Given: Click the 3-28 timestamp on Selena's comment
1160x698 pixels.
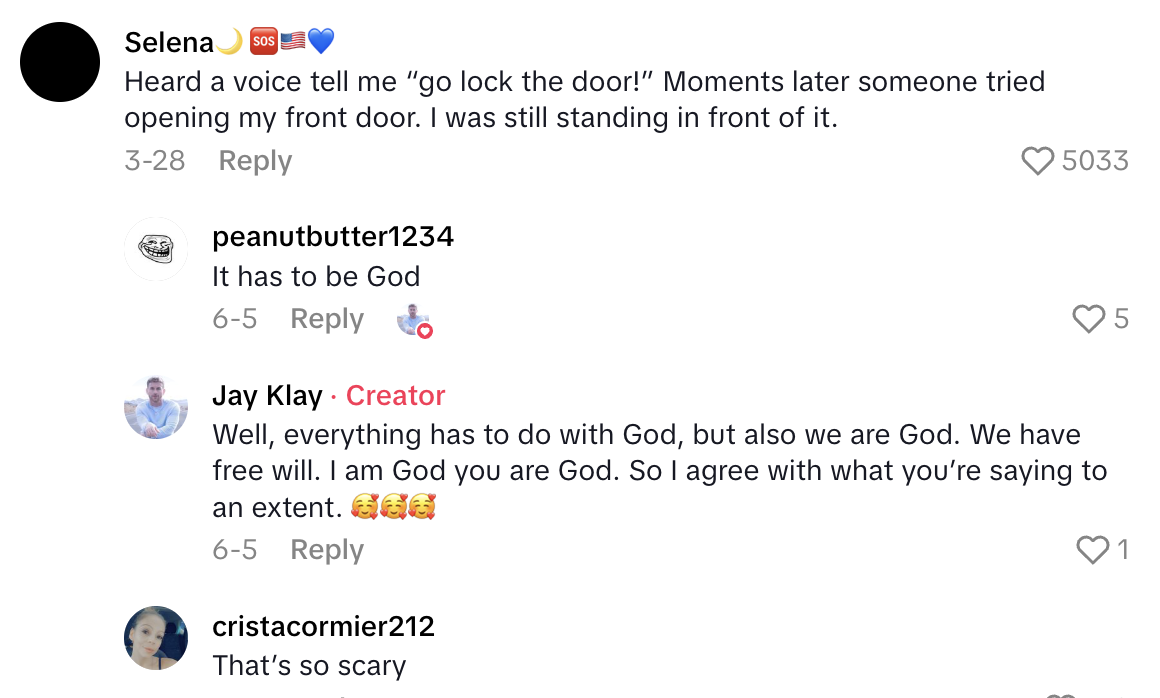Looking at the screenshot, I should point(155,160).
